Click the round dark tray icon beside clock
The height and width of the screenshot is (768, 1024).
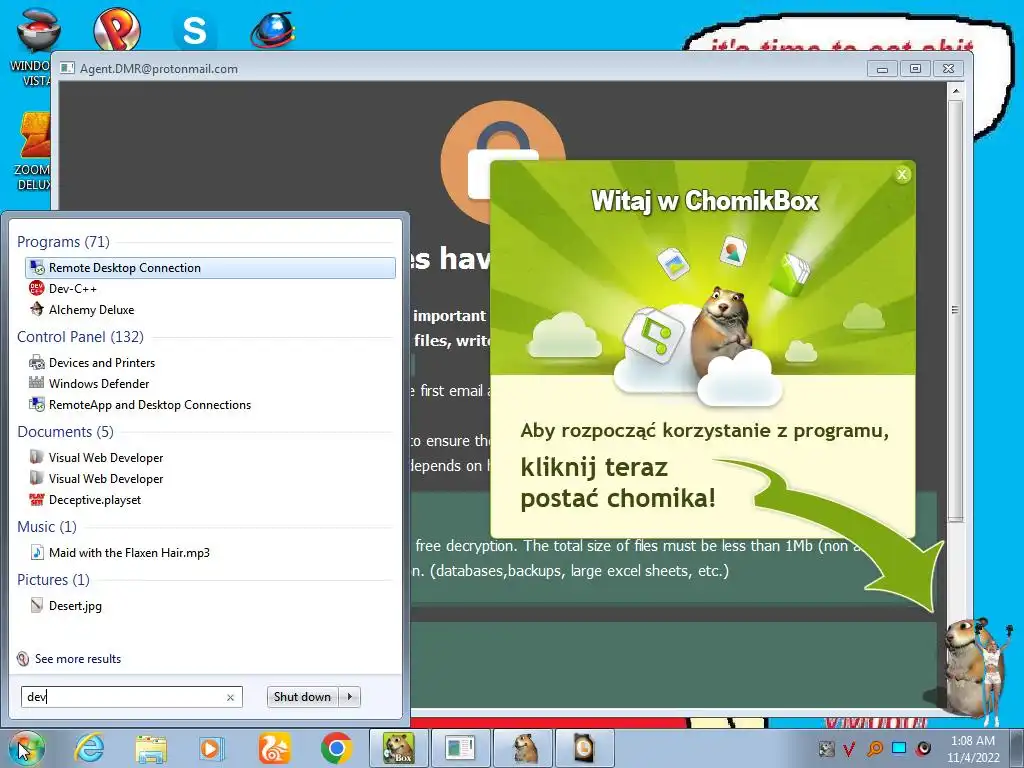[x=923, y=748]
